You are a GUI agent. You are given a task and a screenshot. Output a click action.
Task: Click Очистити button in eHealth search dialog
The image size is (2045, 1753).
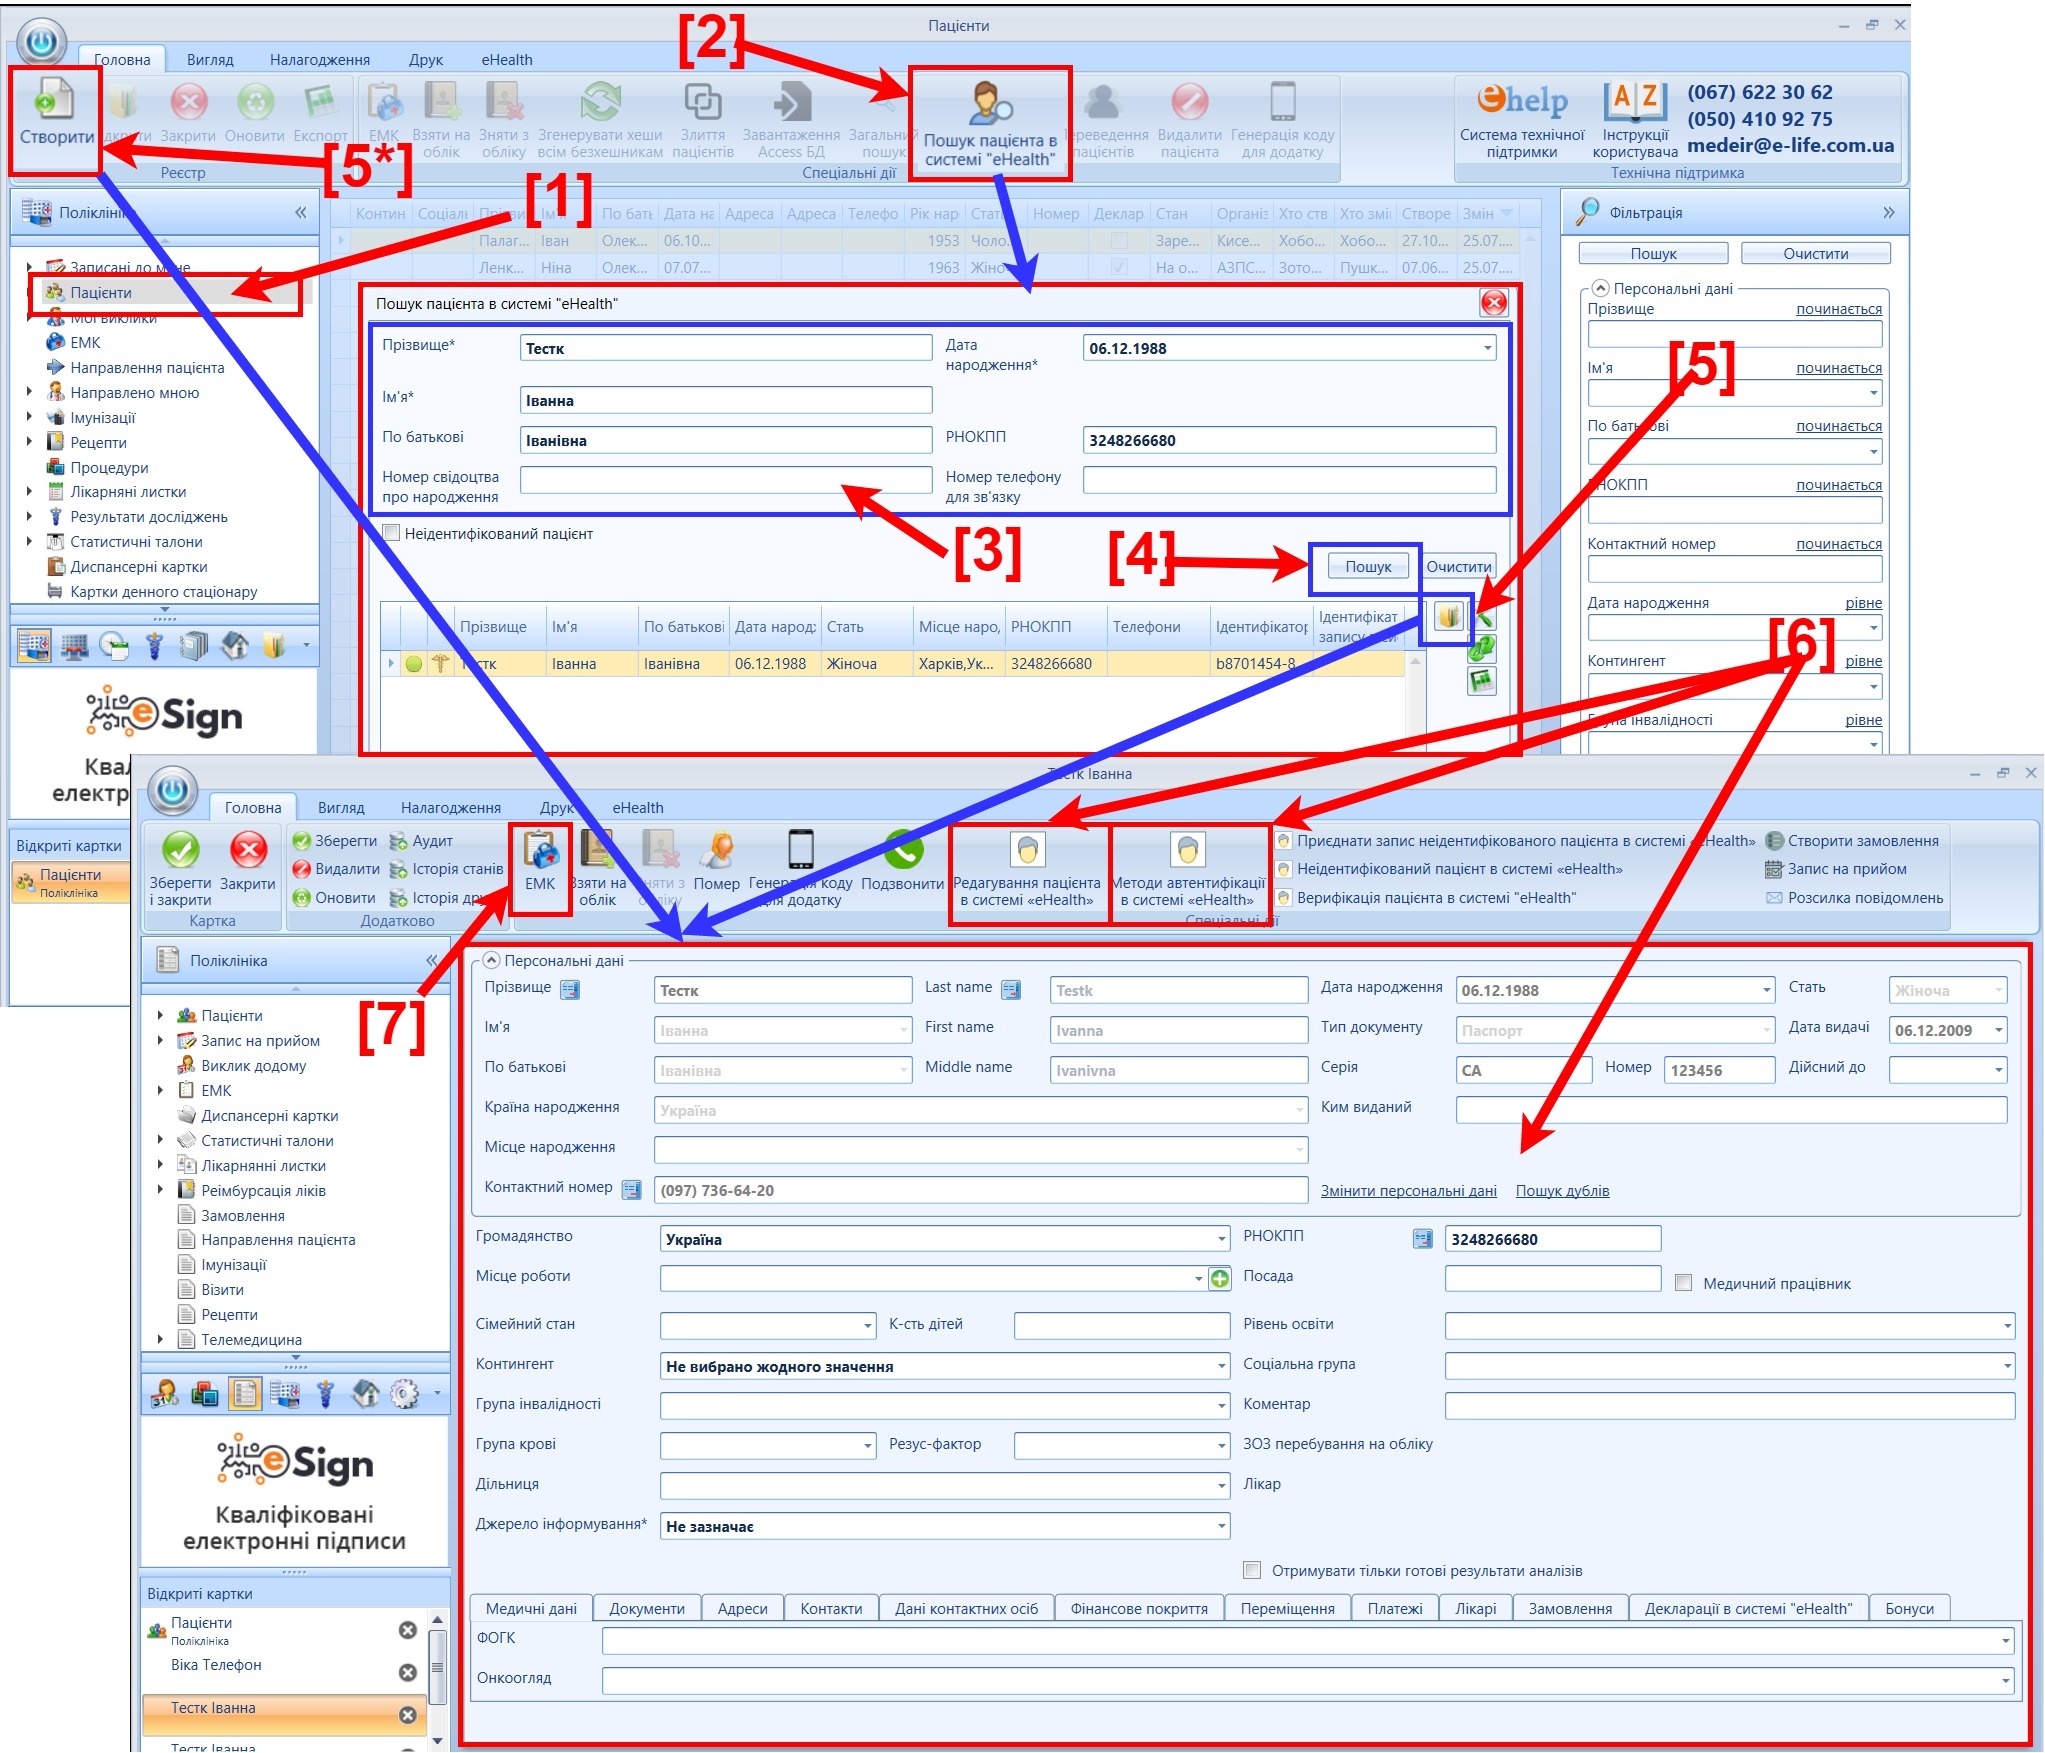click(1458, 567)
